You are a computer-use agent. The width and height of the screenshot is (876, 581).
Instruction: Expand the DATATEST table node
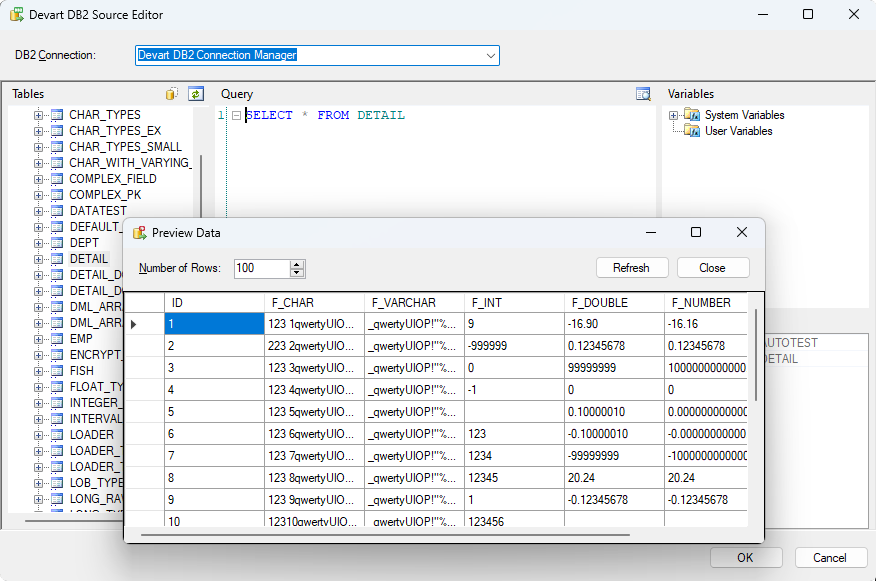tap(39, 211)
